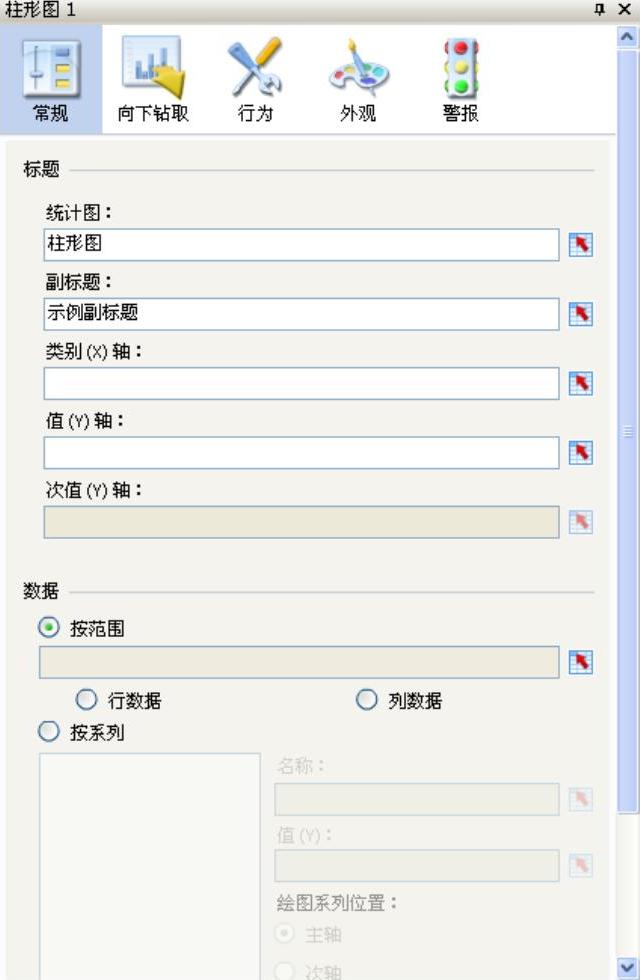The width and height of the screenshot is (640, 980).
Task: Select the 外观 appearance palette icon
Action: (x=358, y=81)
